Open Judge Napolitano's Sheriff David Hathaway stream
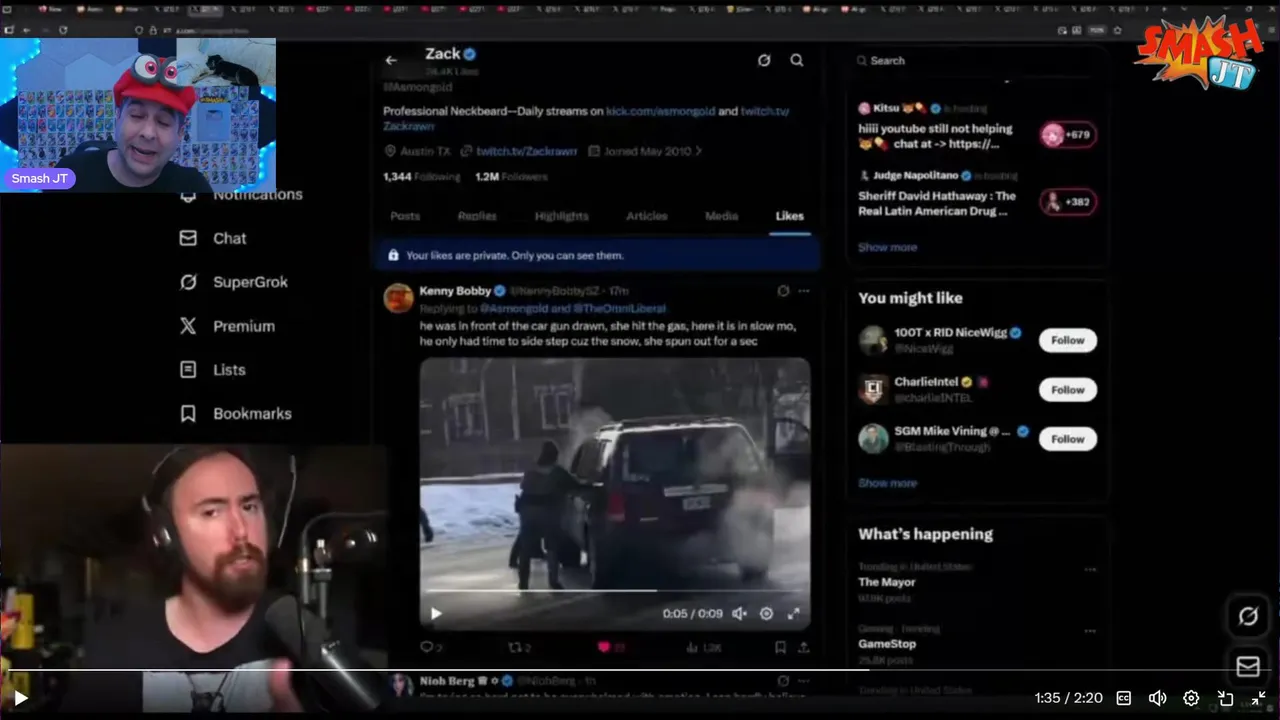The width and height of the screenshot is (1280, 720). pos(976,194)
